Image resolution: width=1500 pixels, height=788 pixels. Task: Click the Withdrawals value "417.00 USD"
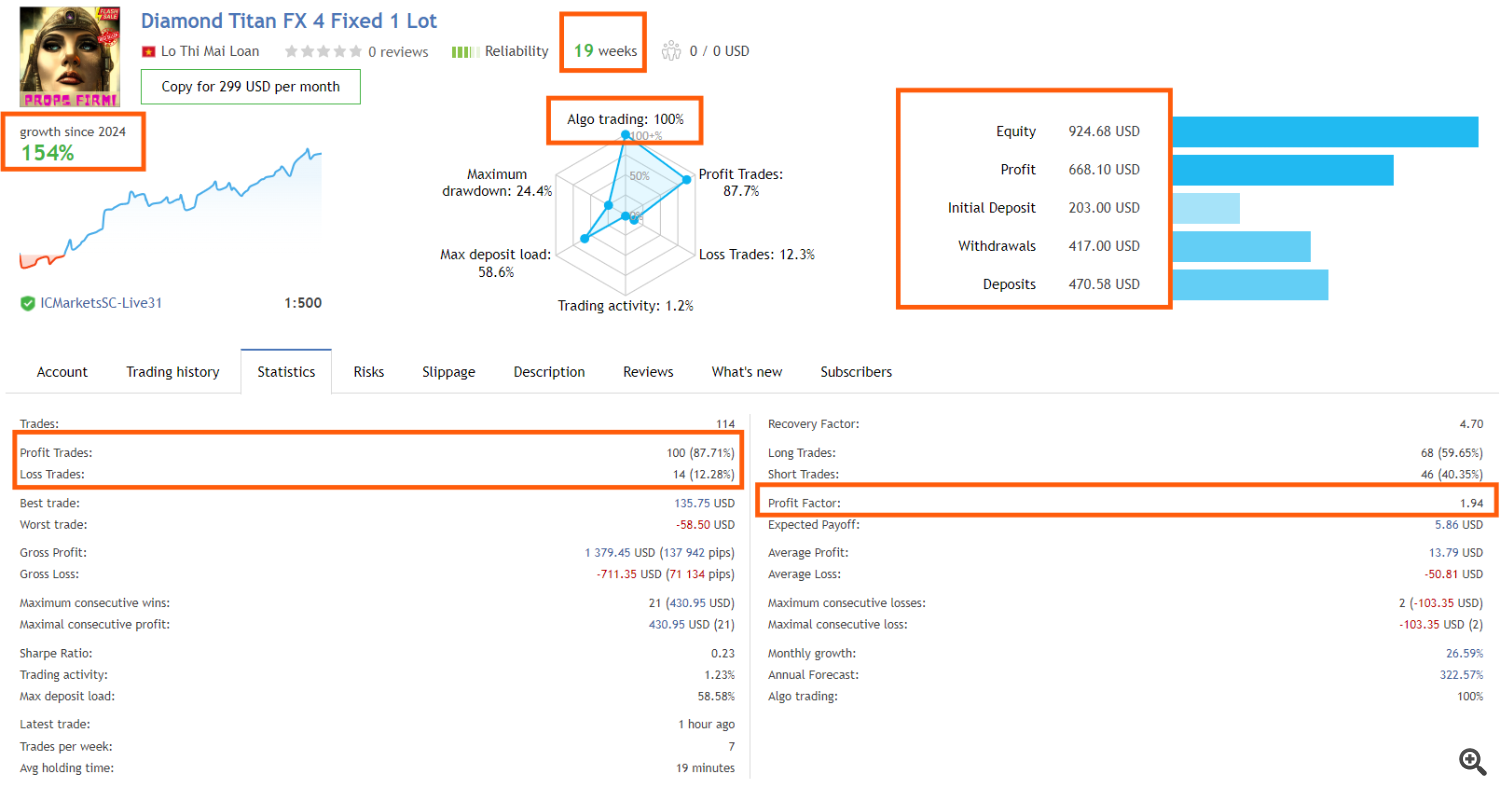(x=1104, y=246)
